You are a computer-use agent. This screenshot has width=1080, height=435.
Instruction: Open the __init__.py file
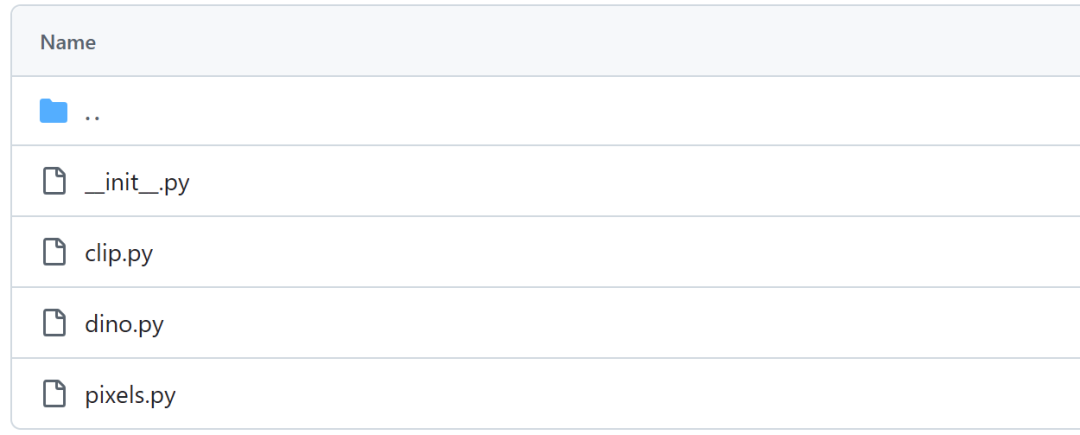pos(137,183)
